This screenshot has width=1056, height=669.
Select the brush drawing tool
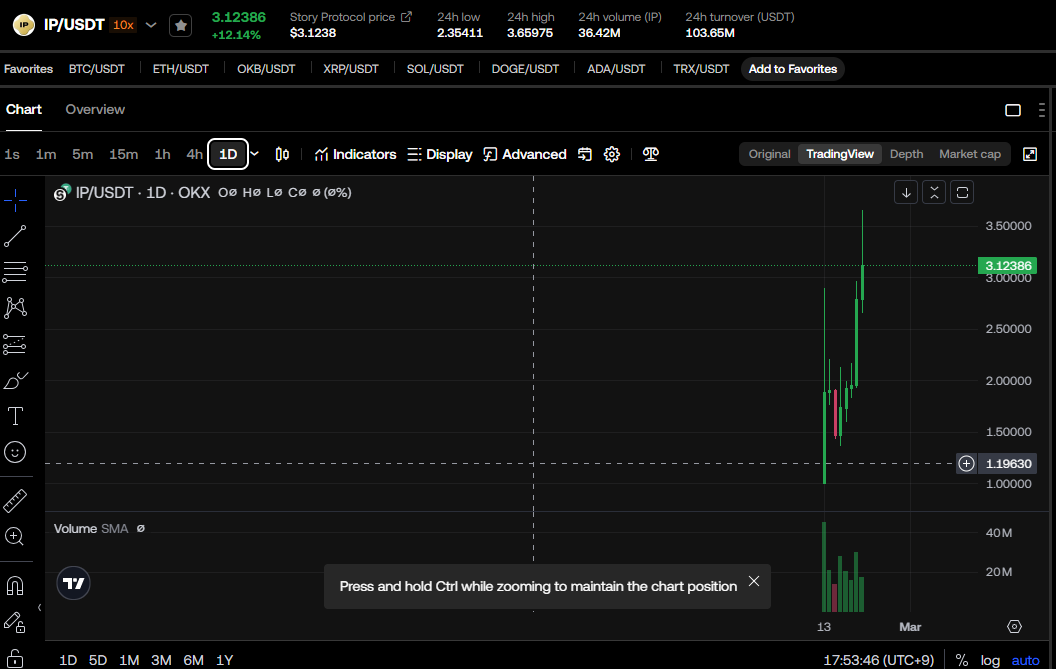point(15,381)
